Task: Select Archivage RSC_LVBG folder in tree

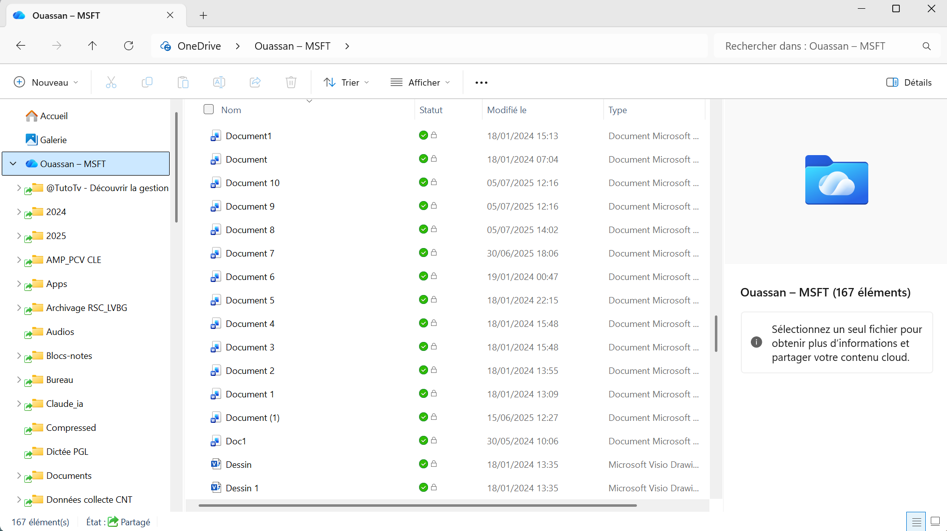Action: coord(86,307)
